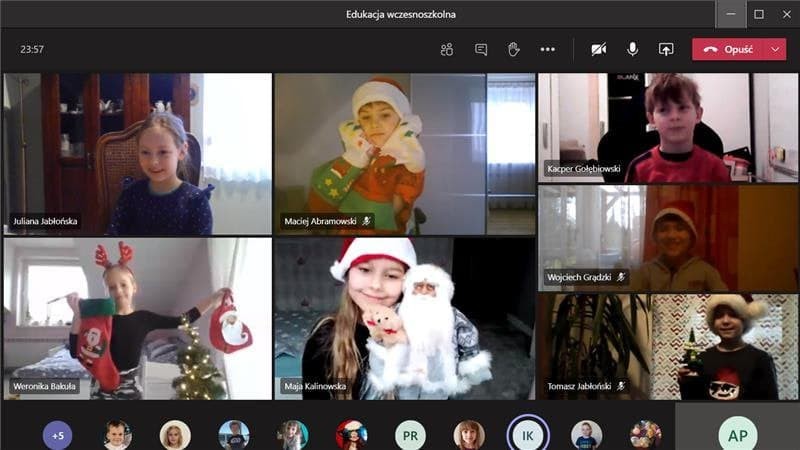Expand the Opuść leave options arrow
This screenshot has height=450, width=800.
pyautogui.click(x=776, y=49)
